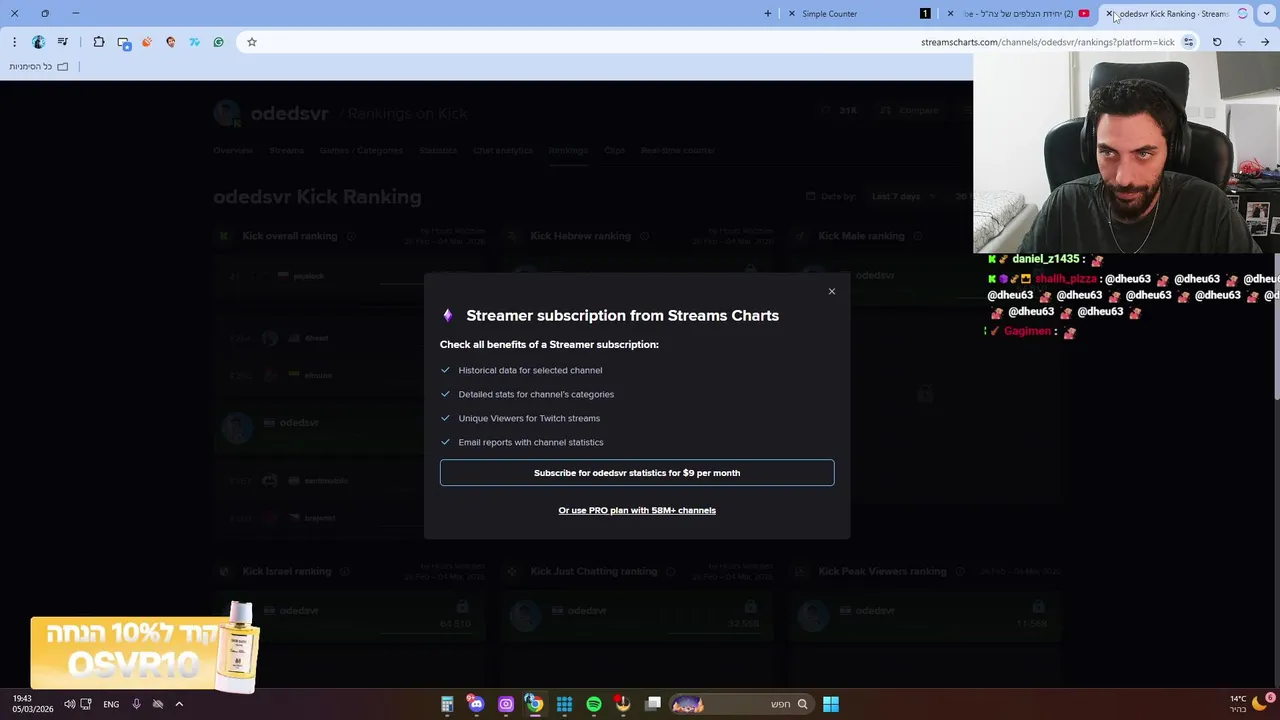The height and width of the screenshot is (720, 1280).
Task: Show hidden system tray icons chevron
Action: click(x=179, y=704)
